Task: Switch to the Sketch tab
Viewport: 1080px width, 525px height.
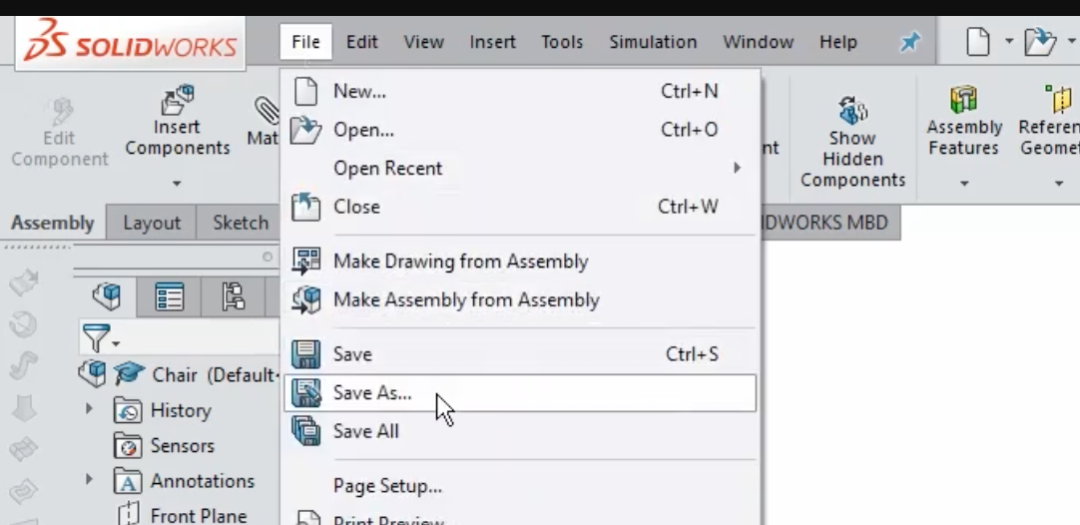Action: (x=240, y=223)
